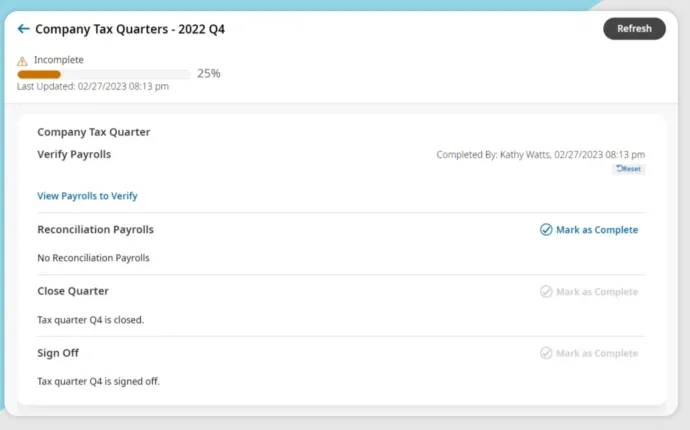Click the checkmark icon for Reconciliation Payrolls

[546, 230]
